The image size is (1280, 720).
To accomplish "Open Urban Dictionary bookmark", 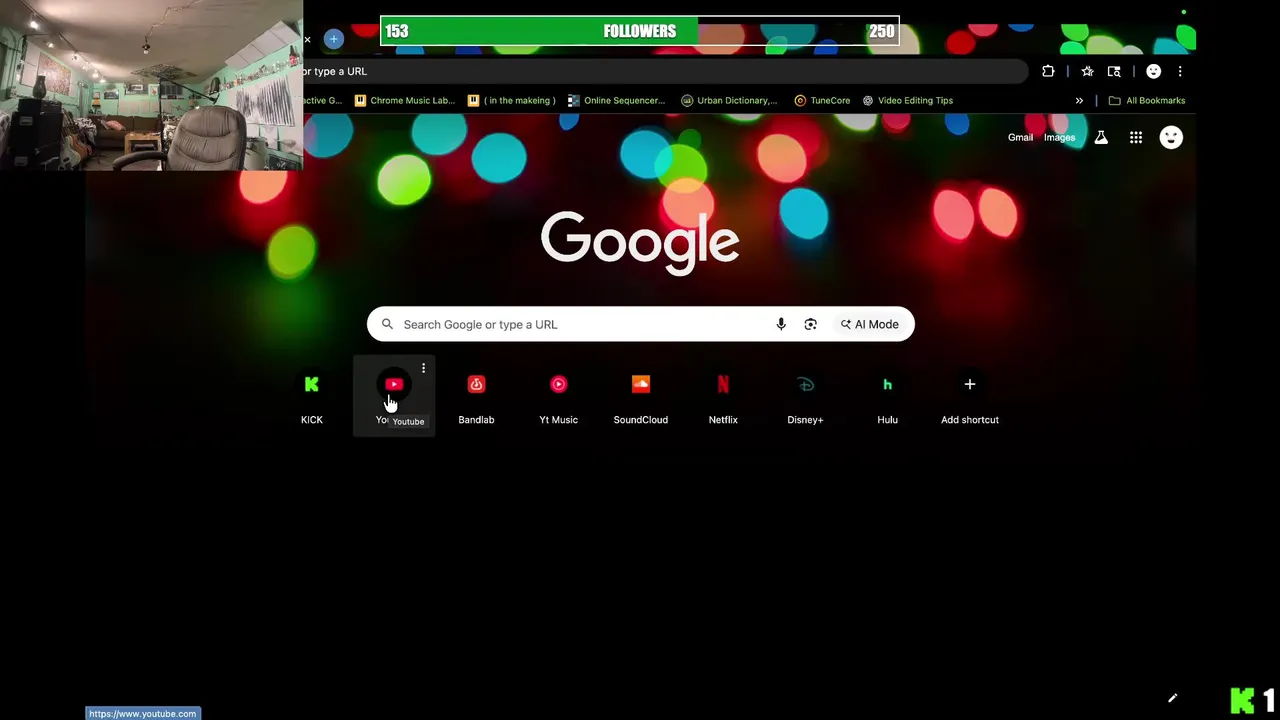I will 729,100.
